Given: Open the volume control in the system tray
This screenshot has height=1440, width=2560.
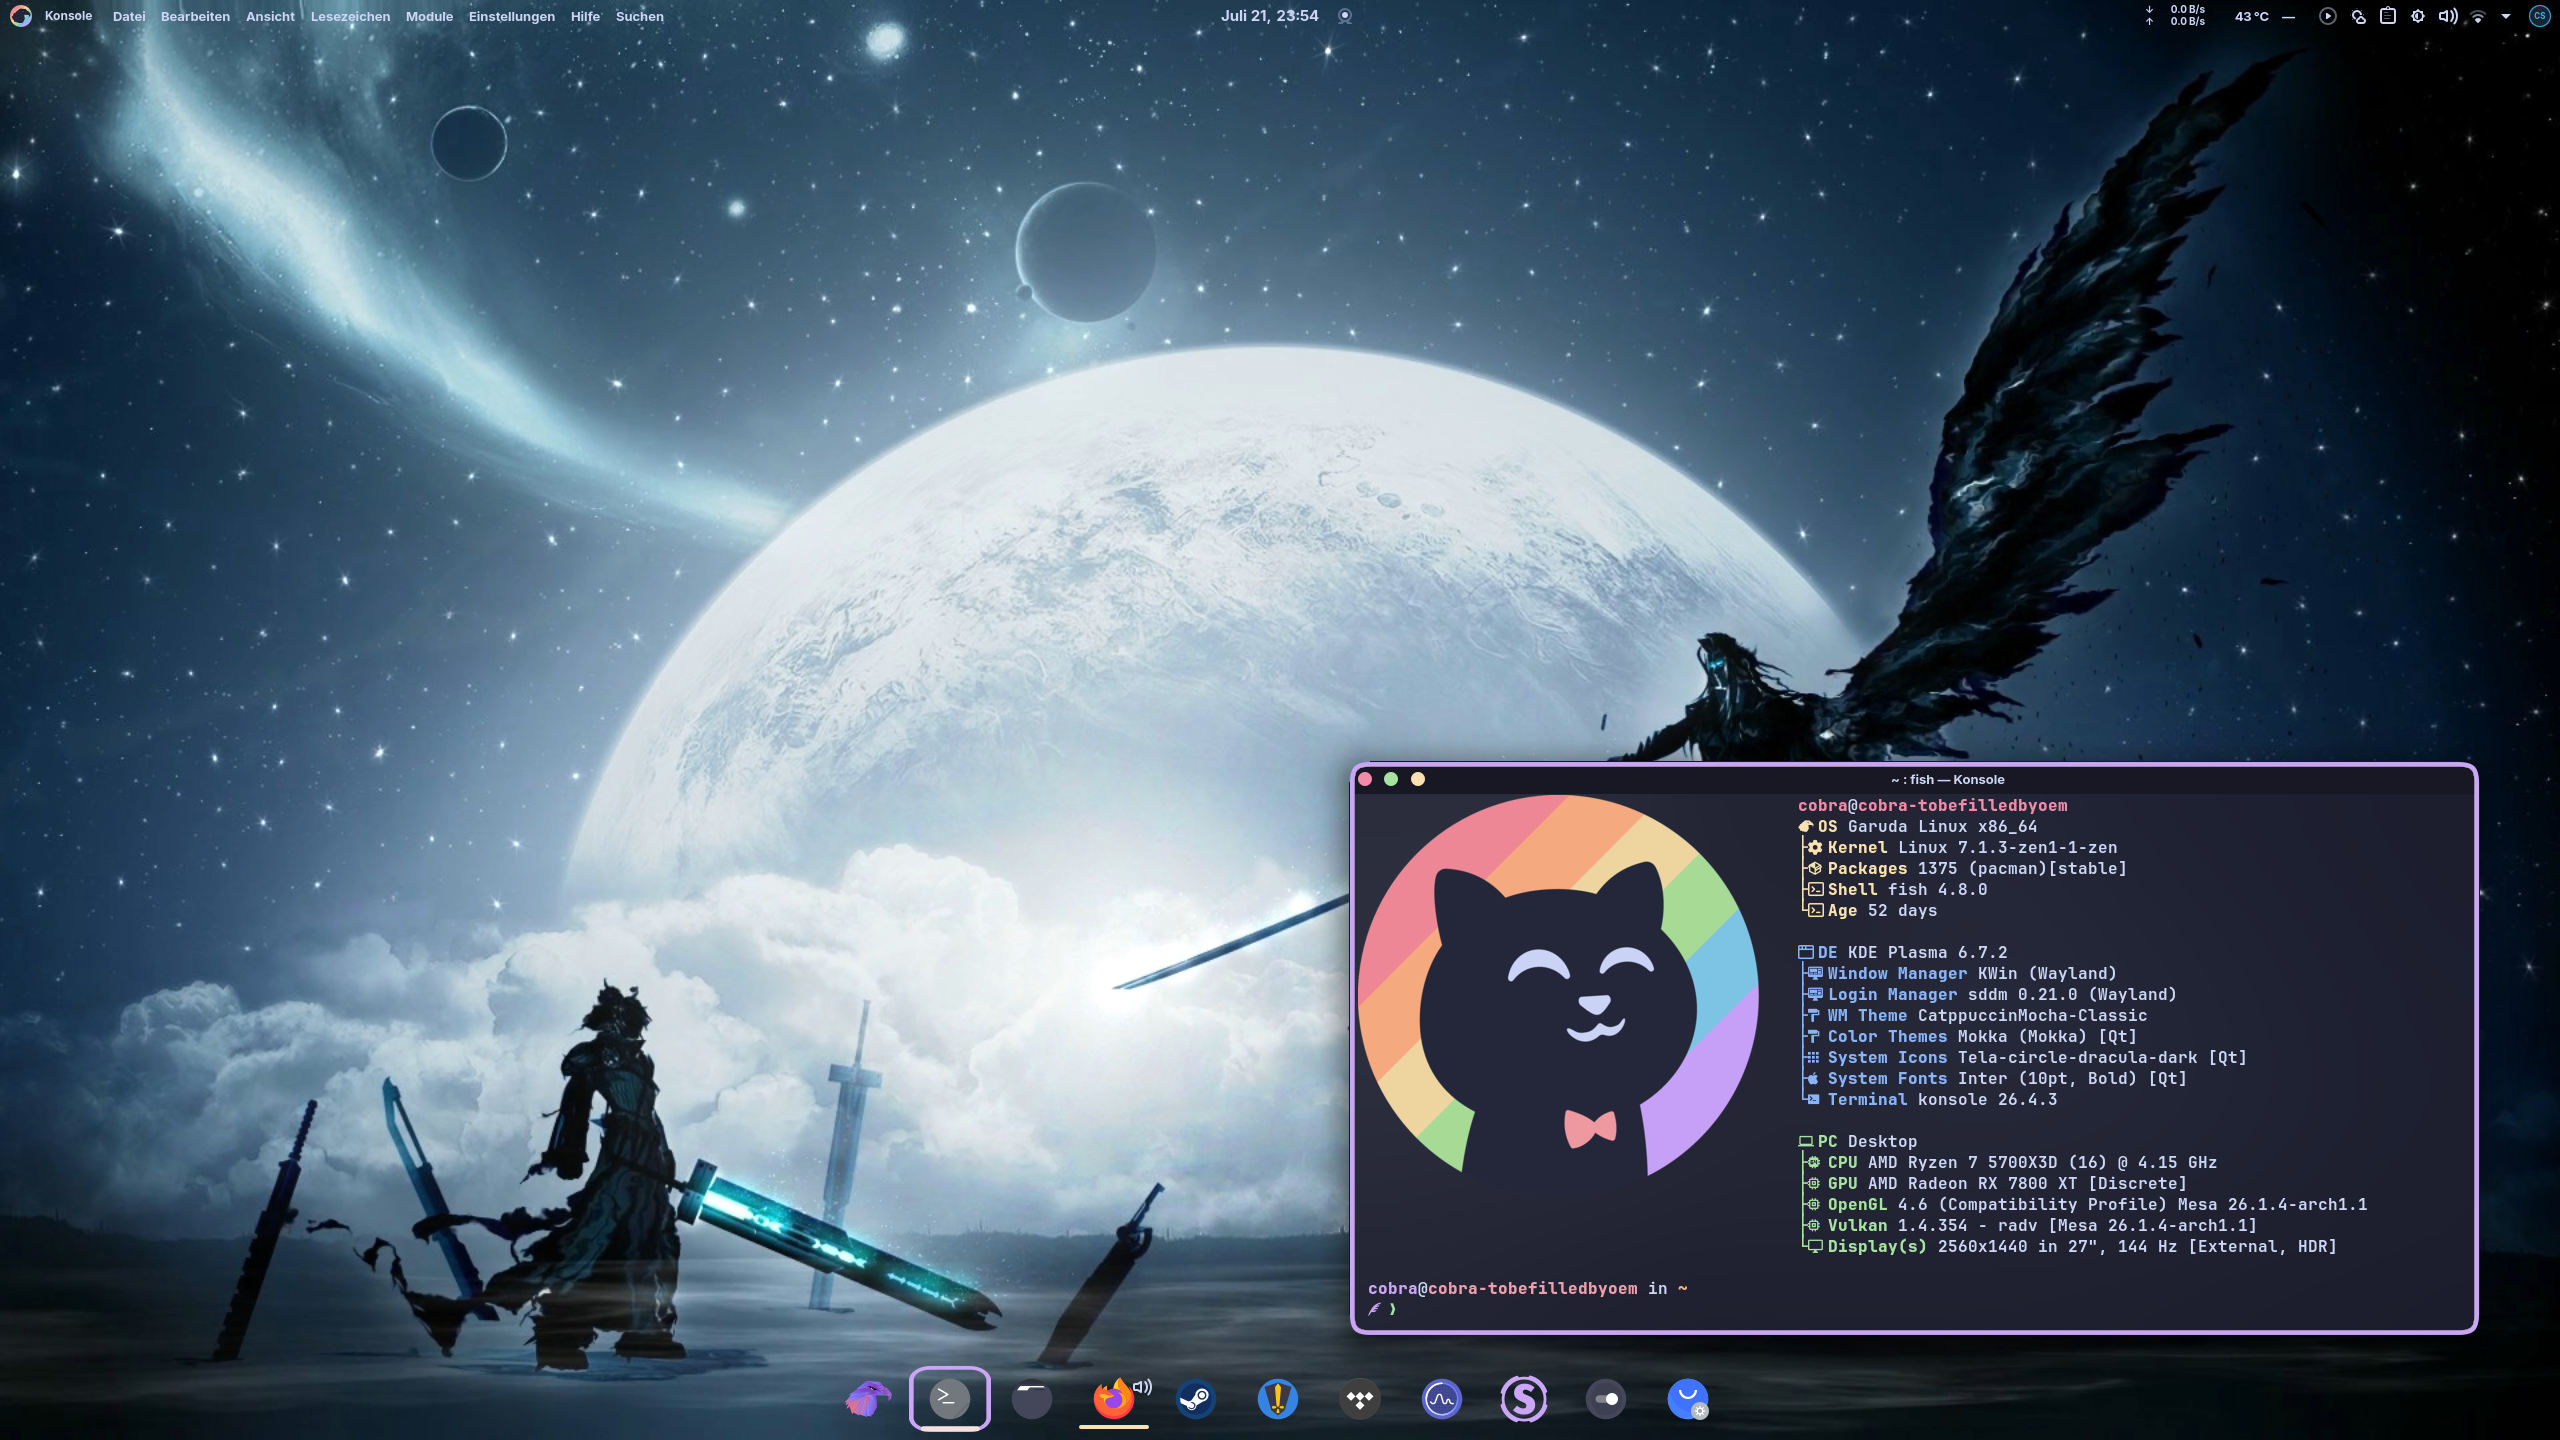Looking at the screenshot, I should [2448, 16].
